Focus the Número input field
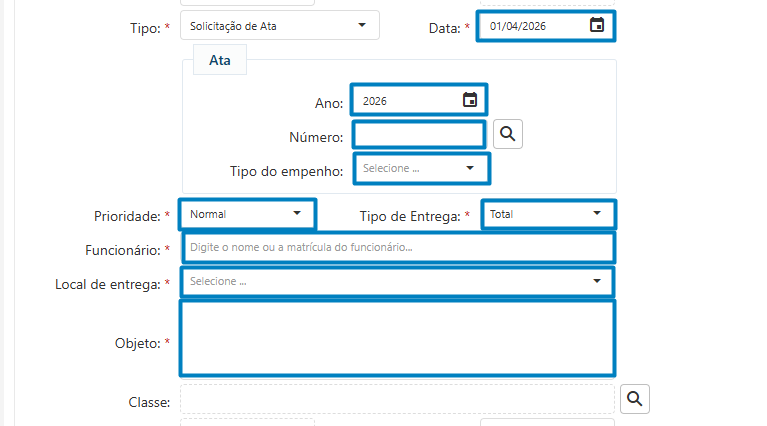Viewport: 767px width, 426px height. pos(418,134)
